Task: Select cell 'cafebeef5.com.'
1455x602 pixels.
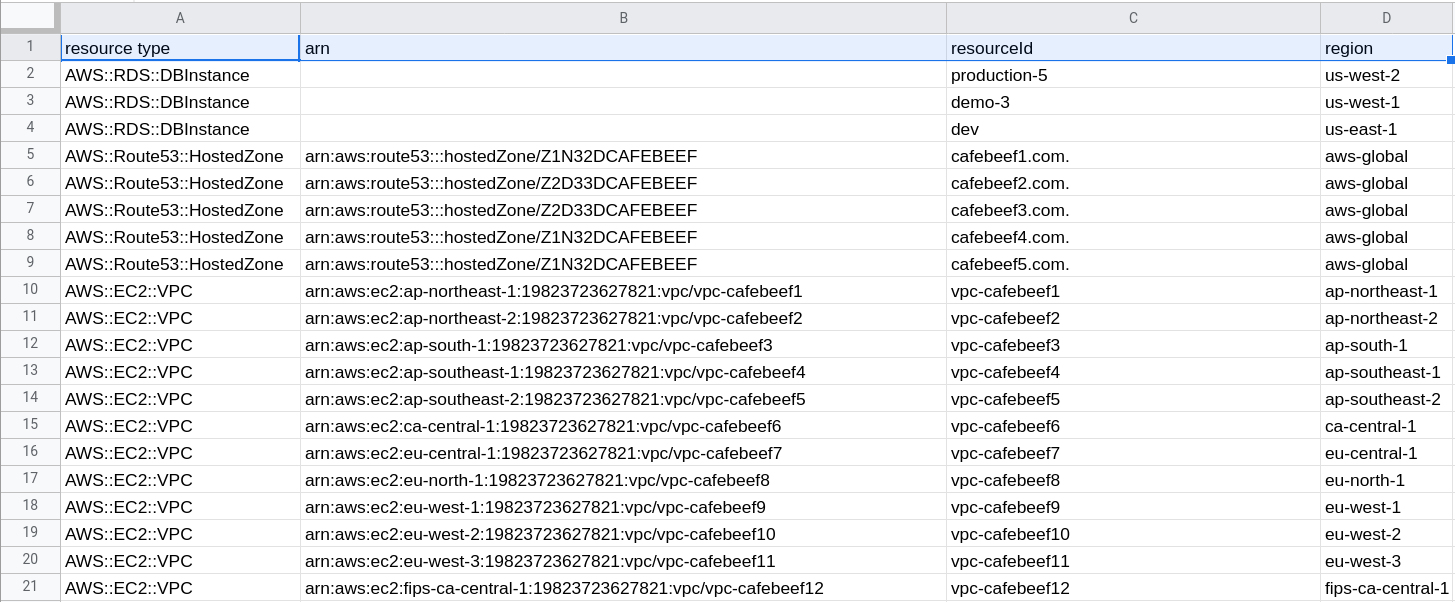Action: click(1133, 263)
